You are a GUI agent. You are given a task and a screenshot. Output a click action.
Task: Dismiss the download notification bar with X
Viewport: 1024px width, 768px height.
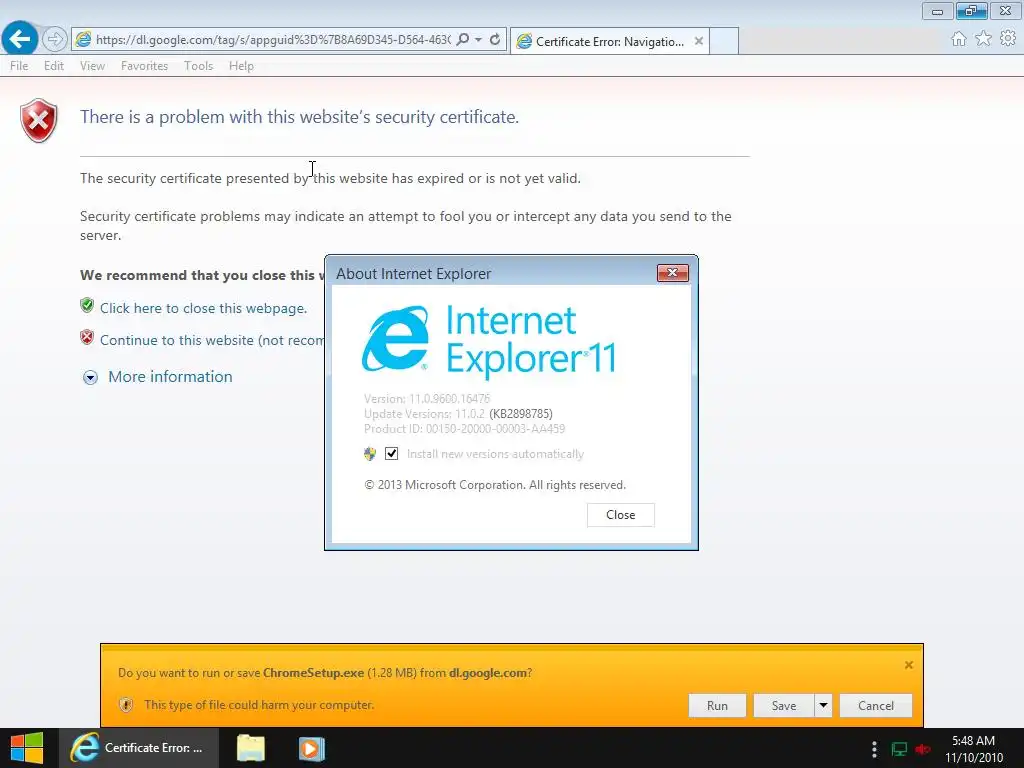point(908,665)
